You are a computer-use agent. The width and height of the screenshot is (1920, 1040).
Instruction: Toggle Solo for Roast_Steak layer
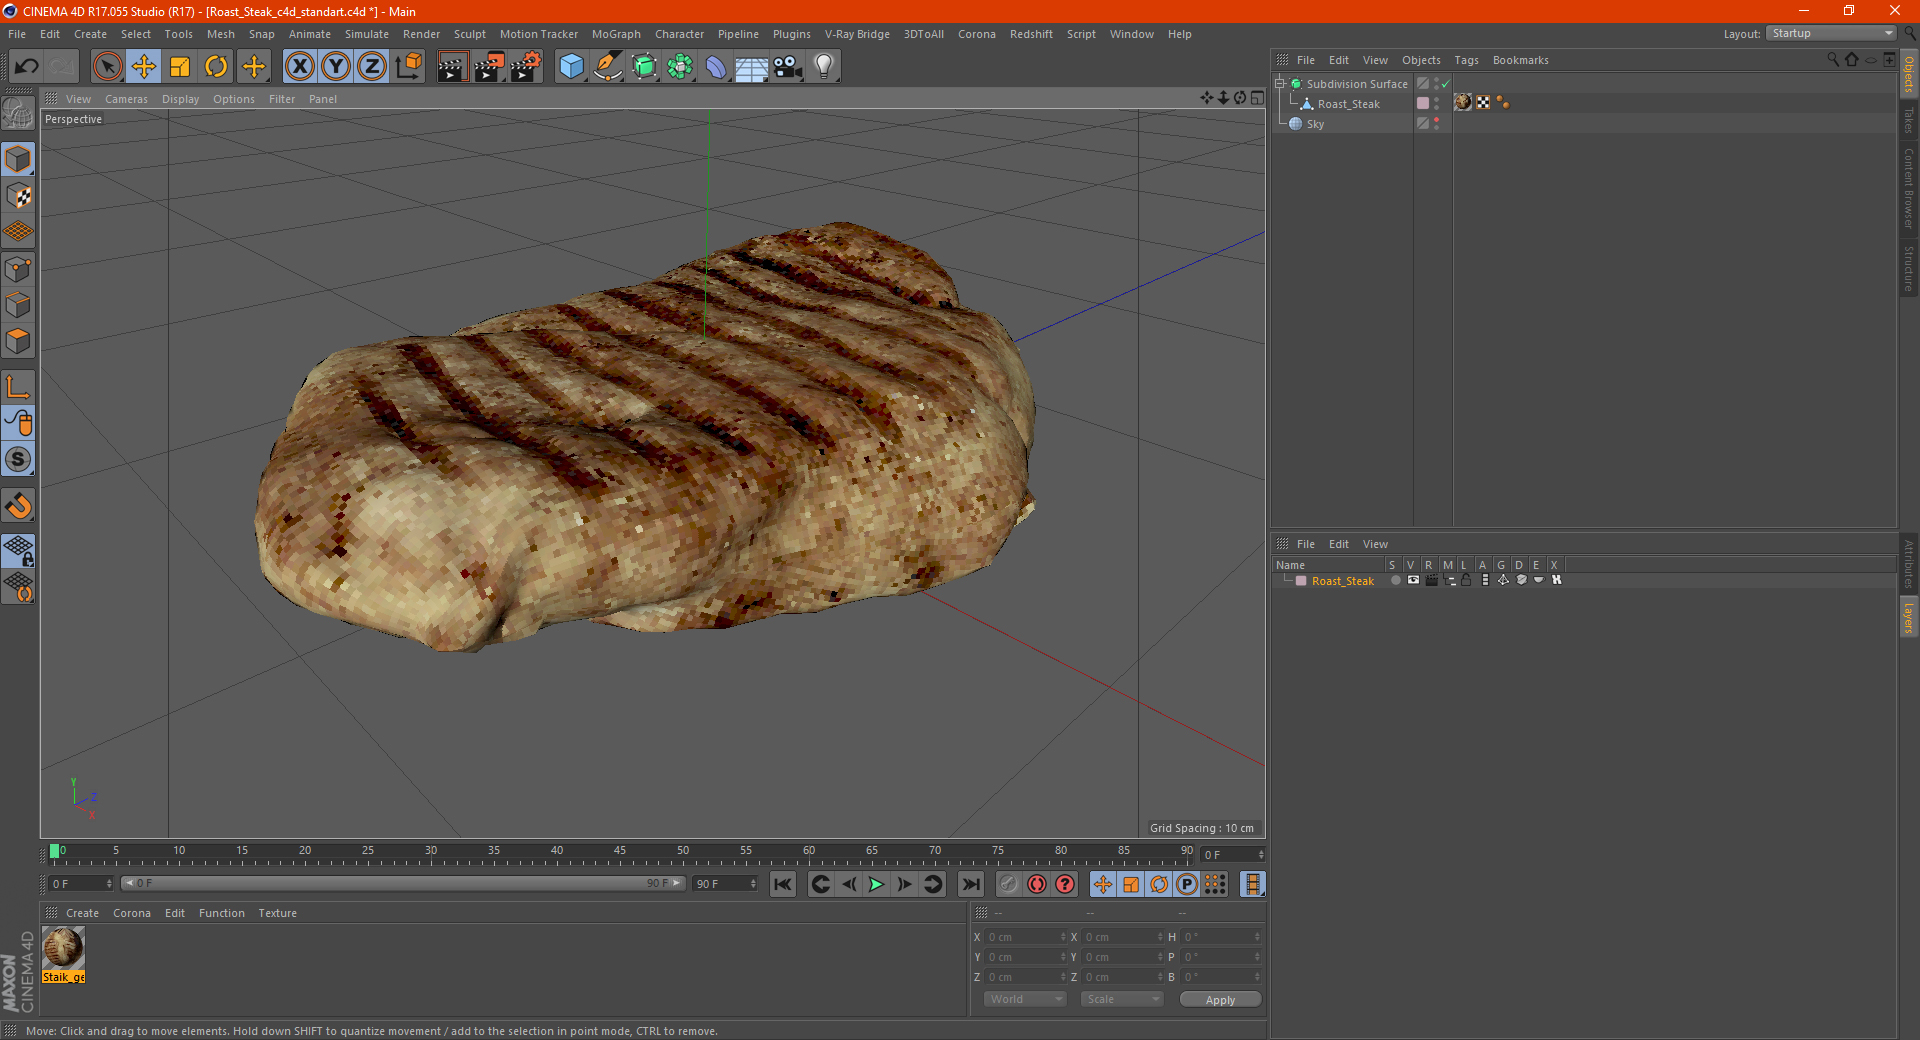(x=1395, y=580)
